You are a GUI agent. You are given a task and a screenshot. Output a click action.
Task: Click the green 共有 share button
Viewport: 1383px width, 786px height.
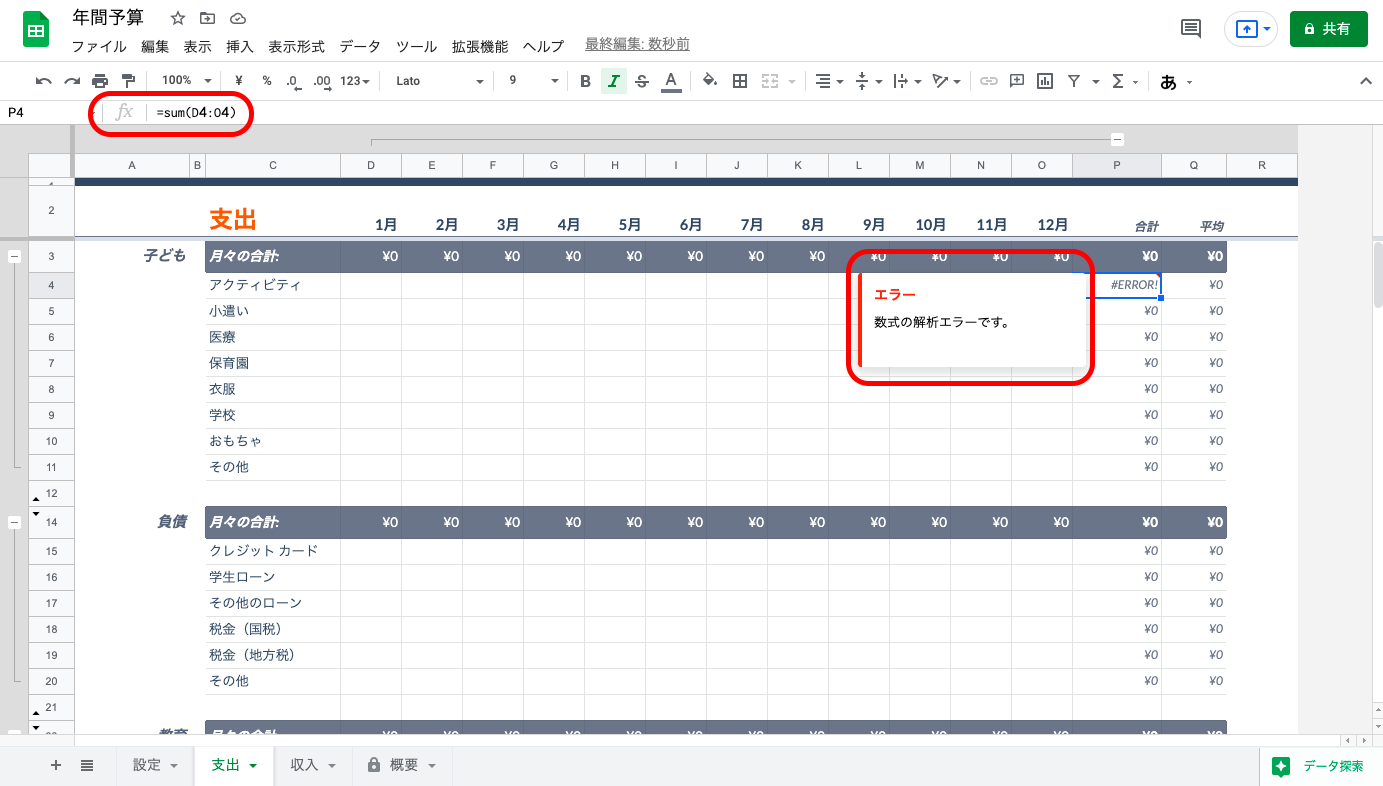point(1328,29)
